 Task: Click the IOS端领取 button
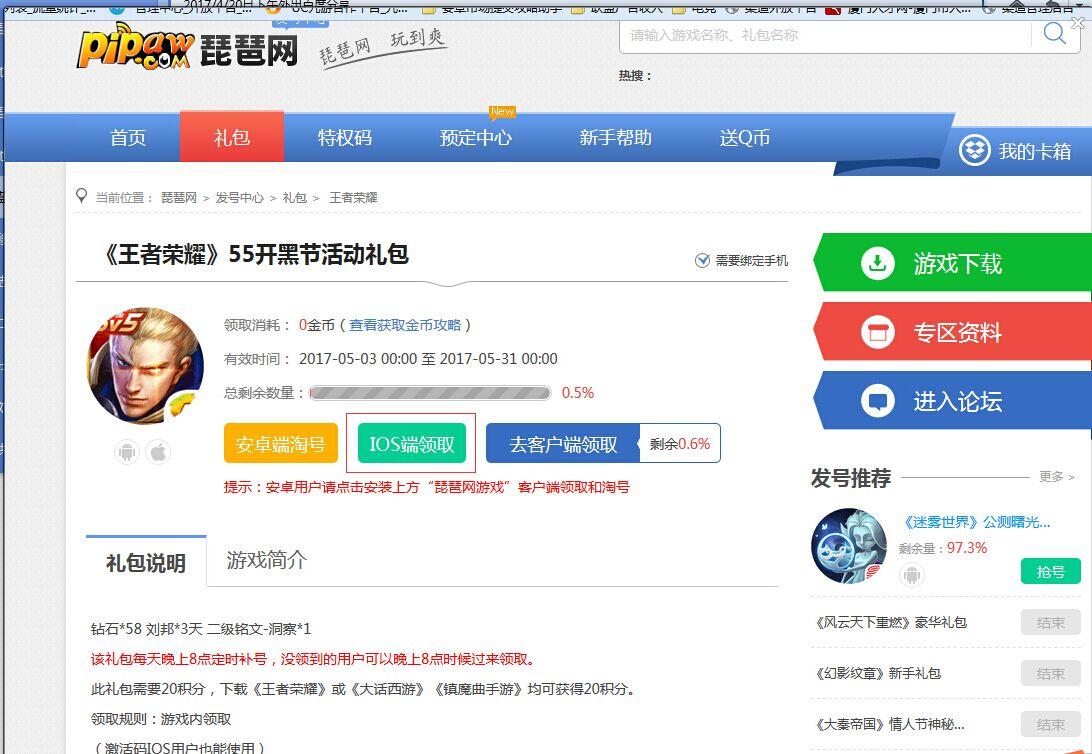(x=410, y=443)
